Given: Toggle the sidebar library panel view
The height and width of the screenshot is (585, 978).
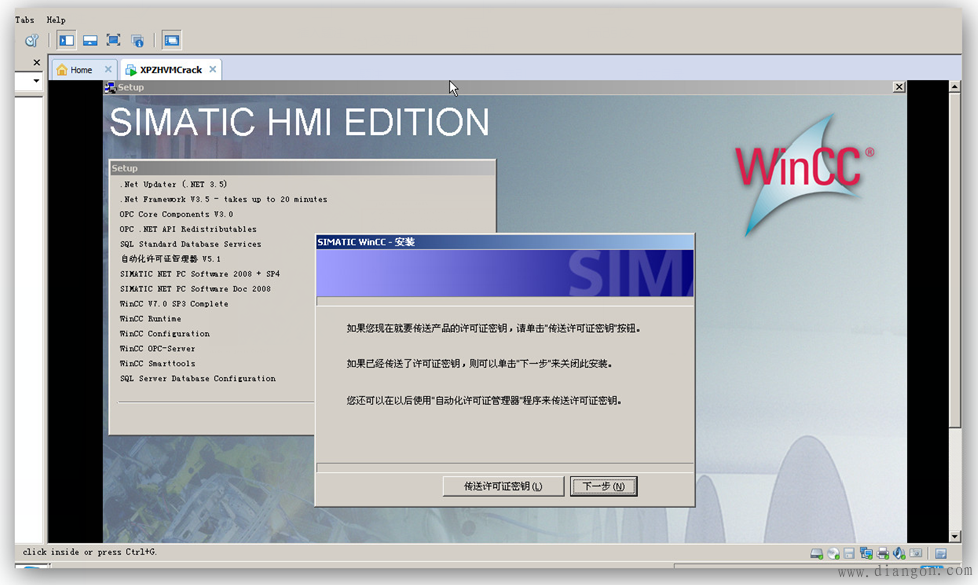Looking at the screenshot, I should pos(66,40).
